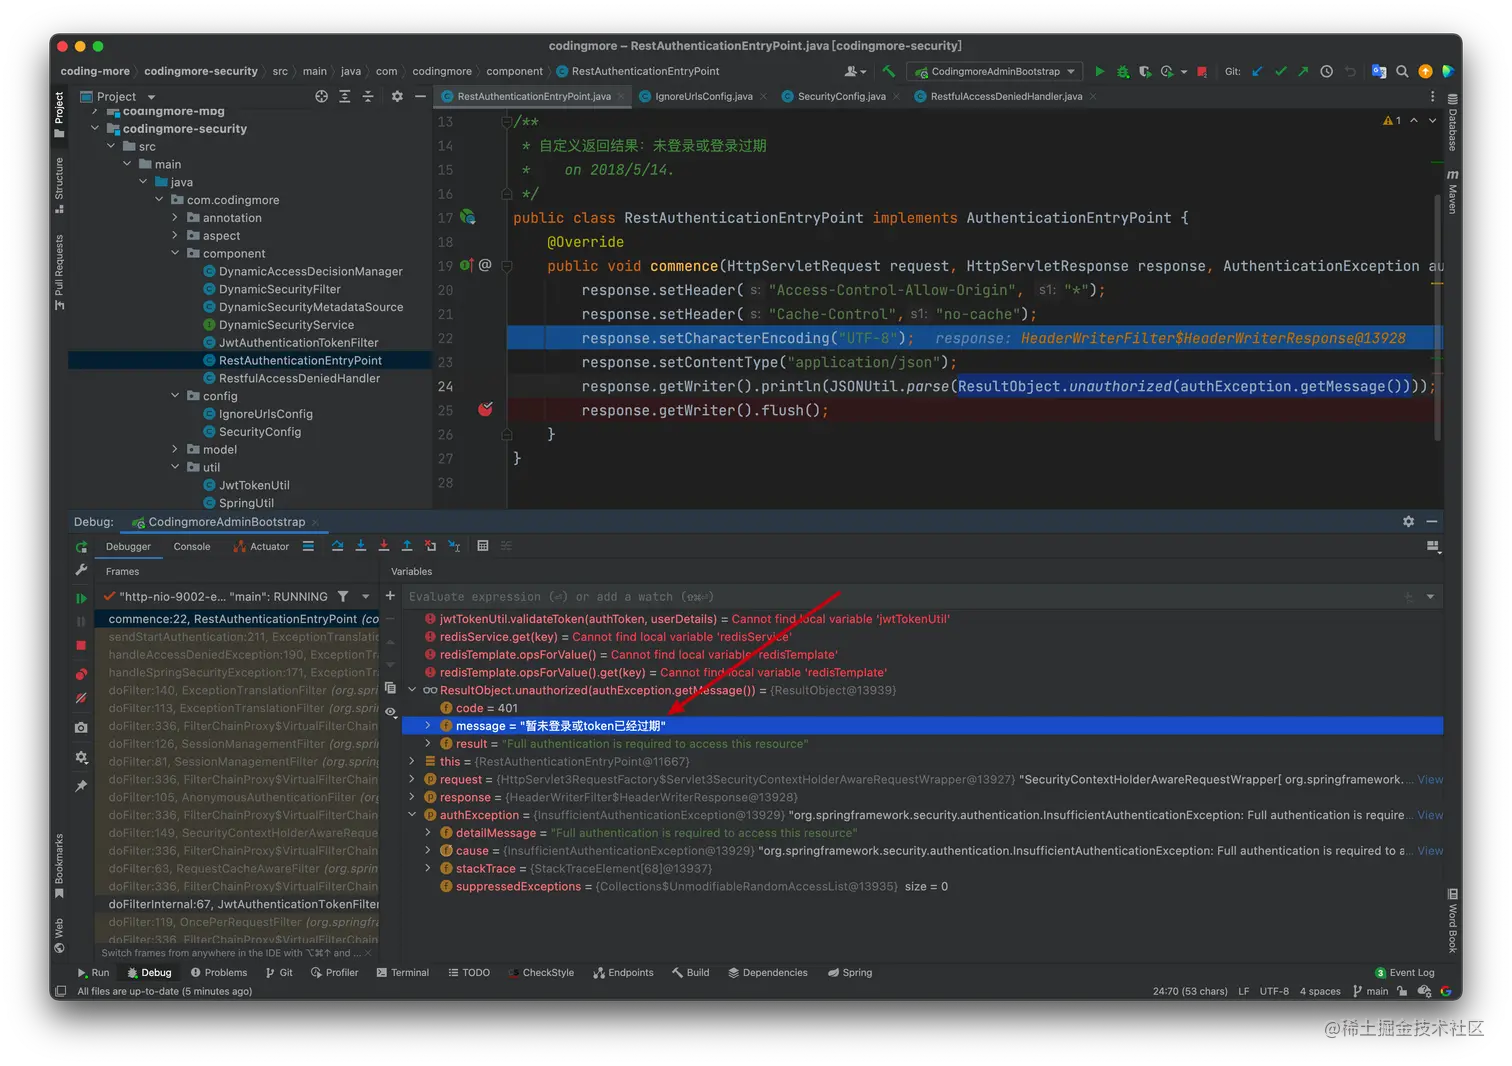The width and height of the screenshot is (1512, 1066).
Task: Click View link for the request variable
Action: (x=1430, y=779)
